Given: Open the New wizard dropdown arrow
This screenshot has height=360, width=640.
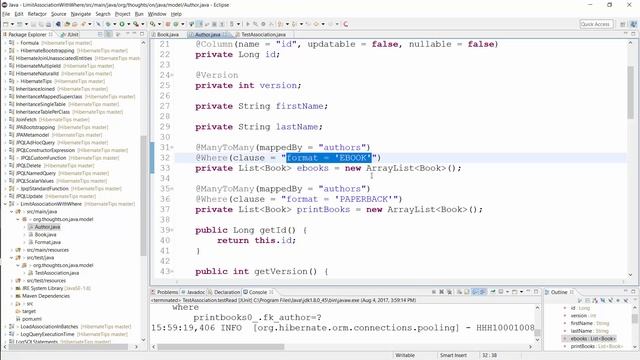Looking at the screenshot, I should click(x=12, y=24).
